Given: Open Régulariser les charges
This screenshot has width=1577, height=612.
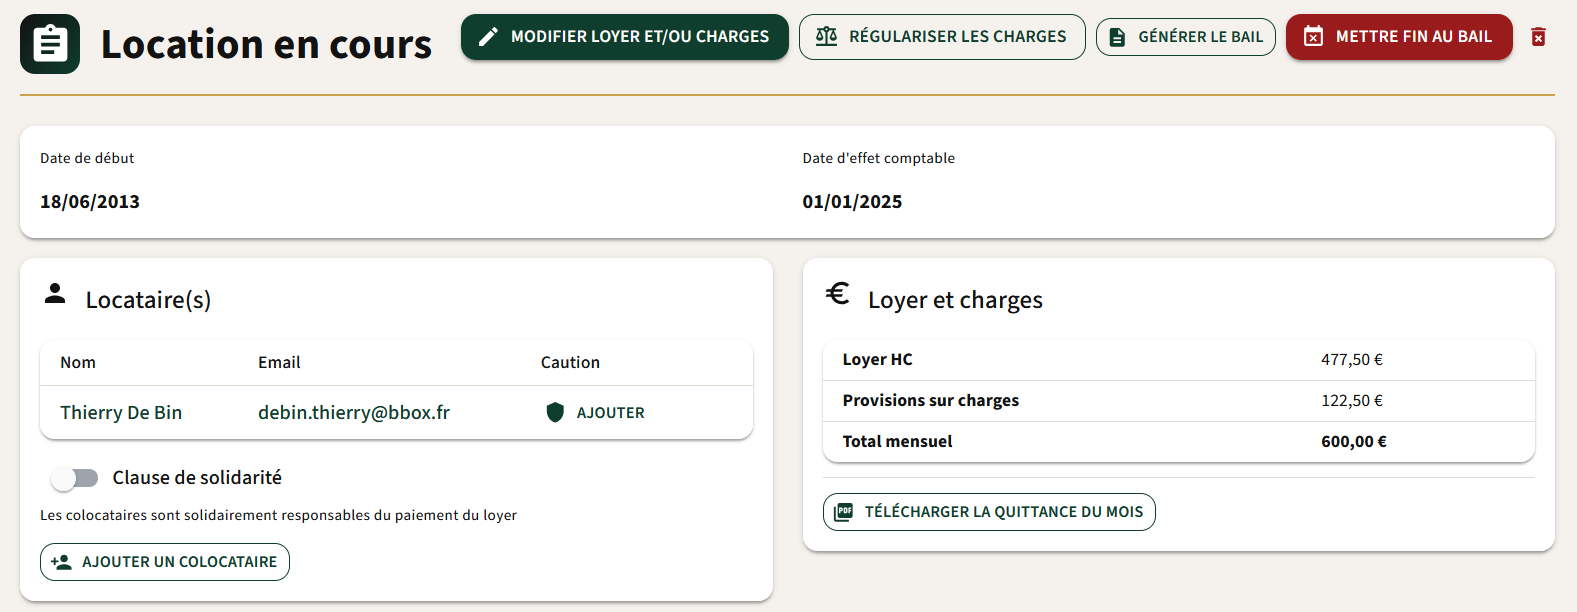Looking at the screenshot, I should [x=942, y=37].
